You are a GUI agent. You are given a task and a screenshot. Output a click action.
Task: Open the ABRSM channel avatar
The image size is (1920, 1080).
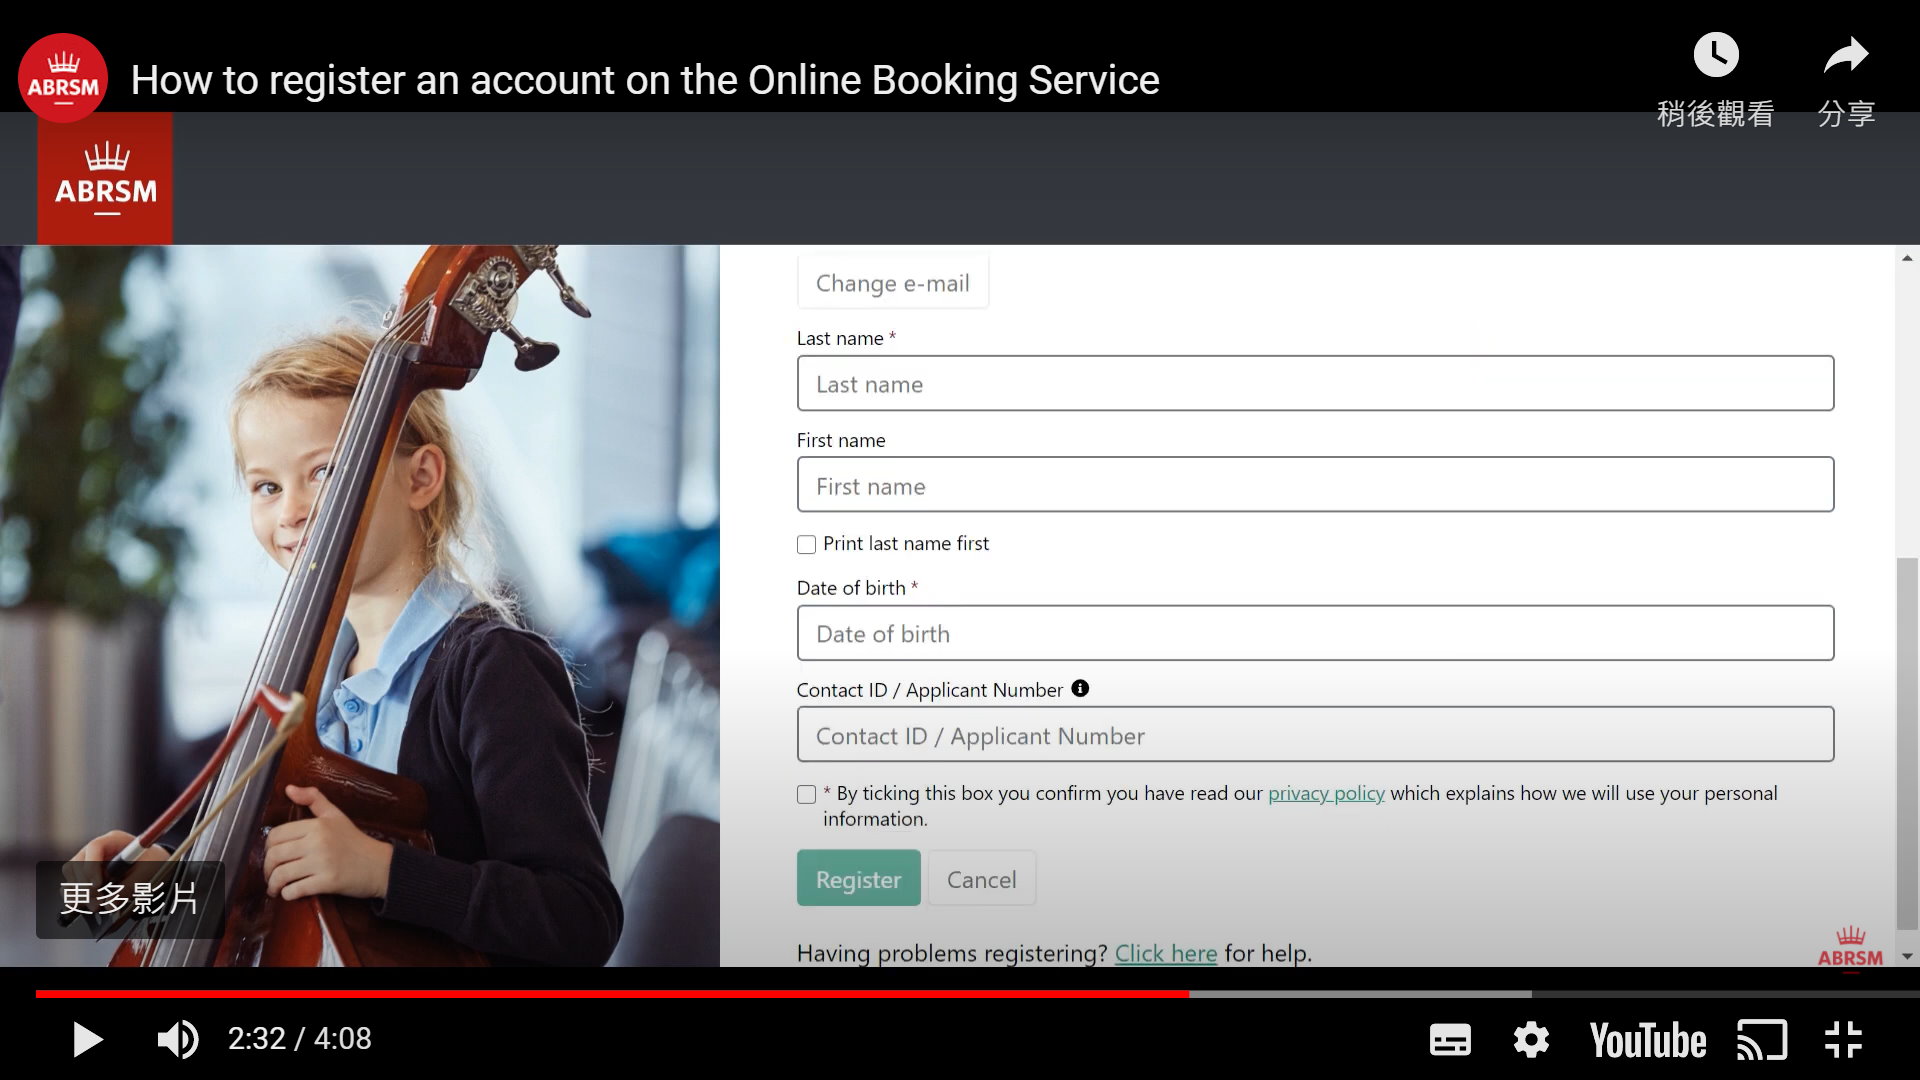(x=63, y=78)
